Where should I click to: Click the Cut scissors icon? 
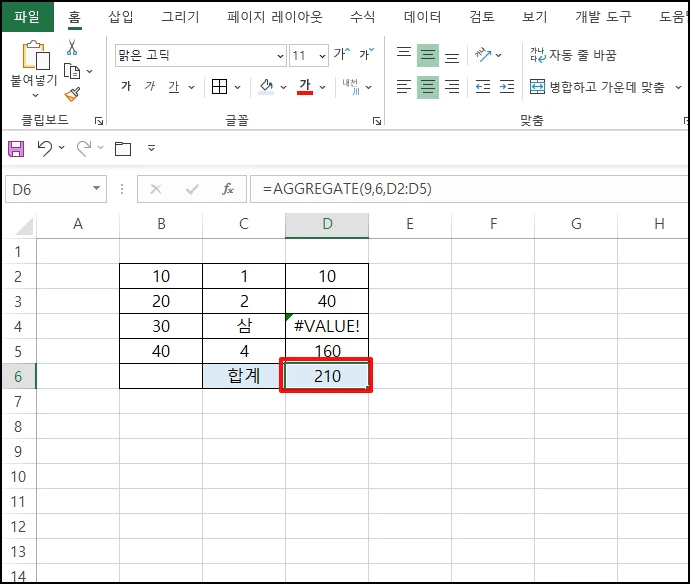(72, 48)
